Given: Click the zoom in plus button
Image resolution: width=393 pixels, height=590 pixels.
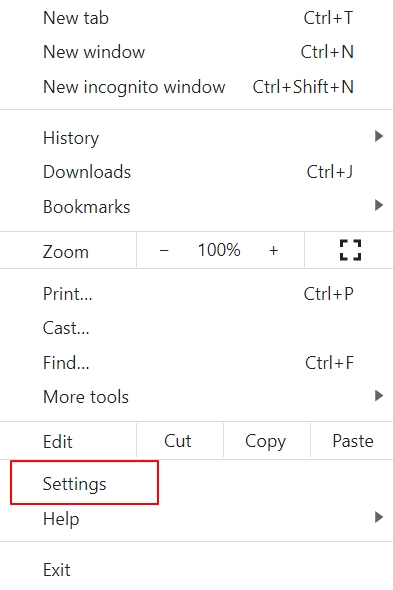Looking at the screenshot, I should tap(274, 250).
